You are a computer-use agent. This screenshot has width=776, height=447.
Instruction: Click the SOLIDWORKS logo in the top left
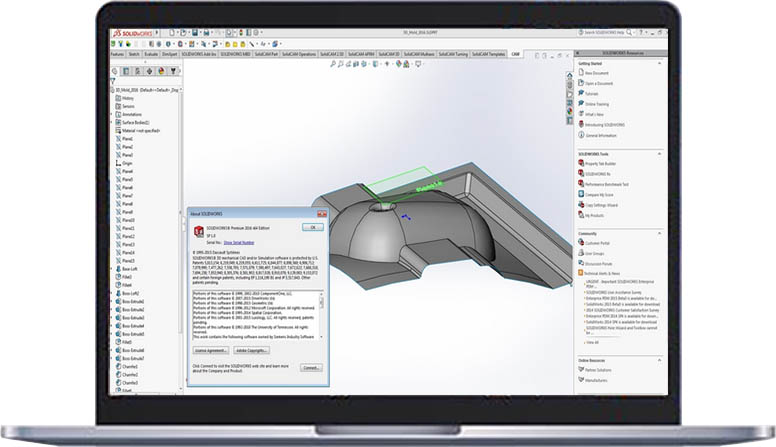(x=133, y=33)
